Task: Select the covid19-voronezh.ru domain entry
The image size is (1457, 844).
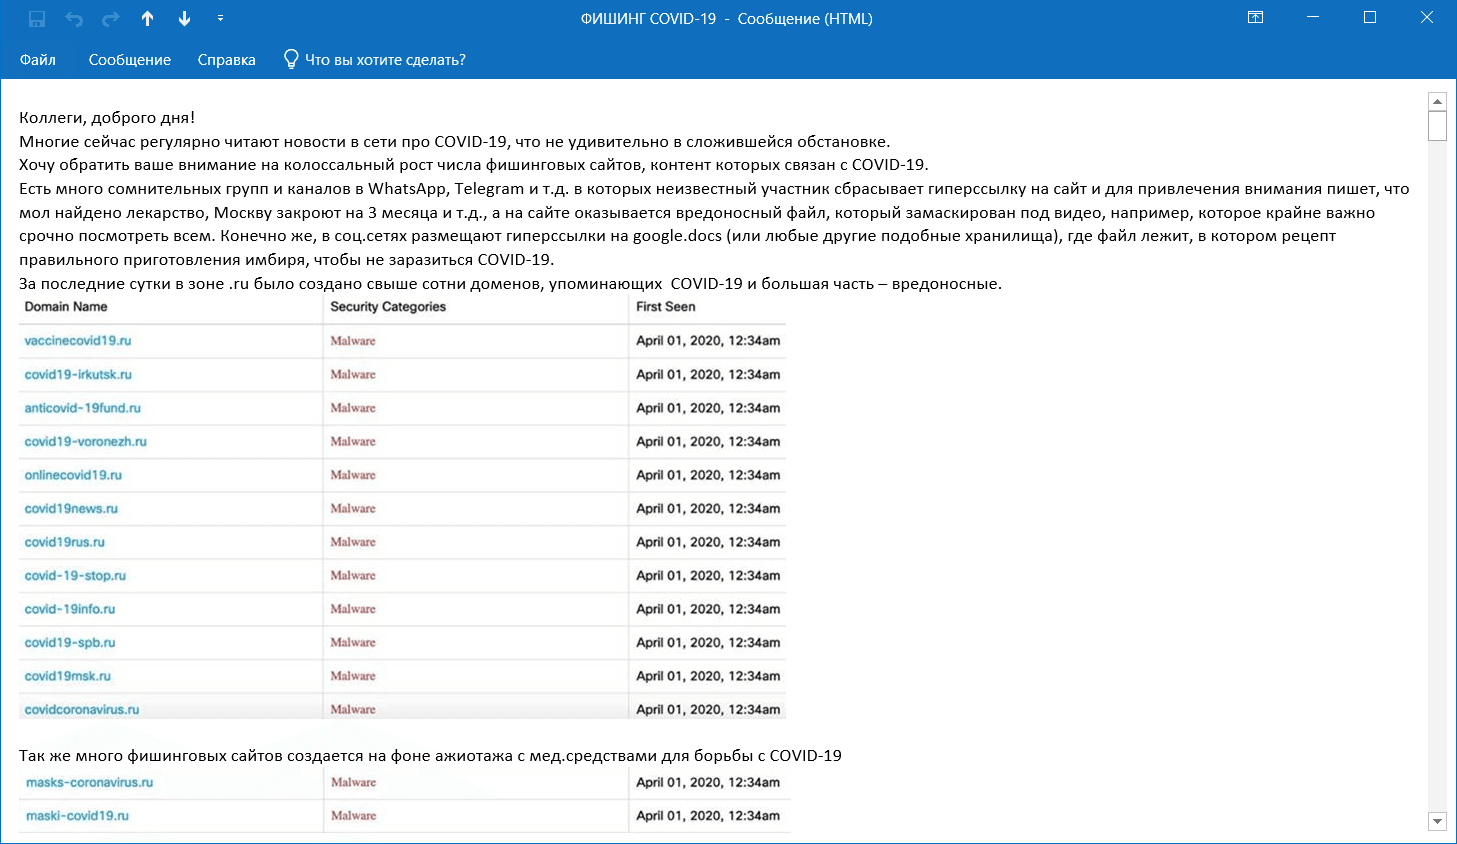Action: tap(86, 442)
